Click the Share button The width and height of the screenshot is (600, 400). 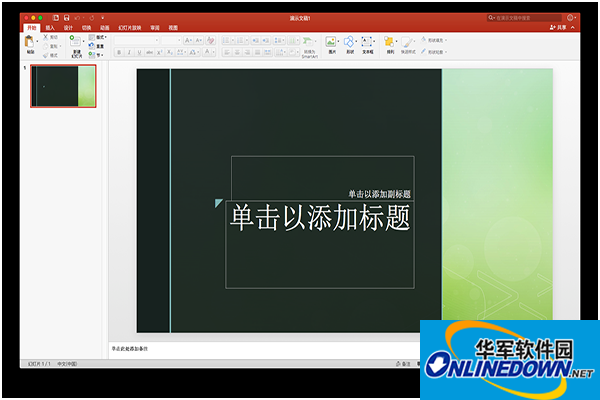click(x=558, y=28)
